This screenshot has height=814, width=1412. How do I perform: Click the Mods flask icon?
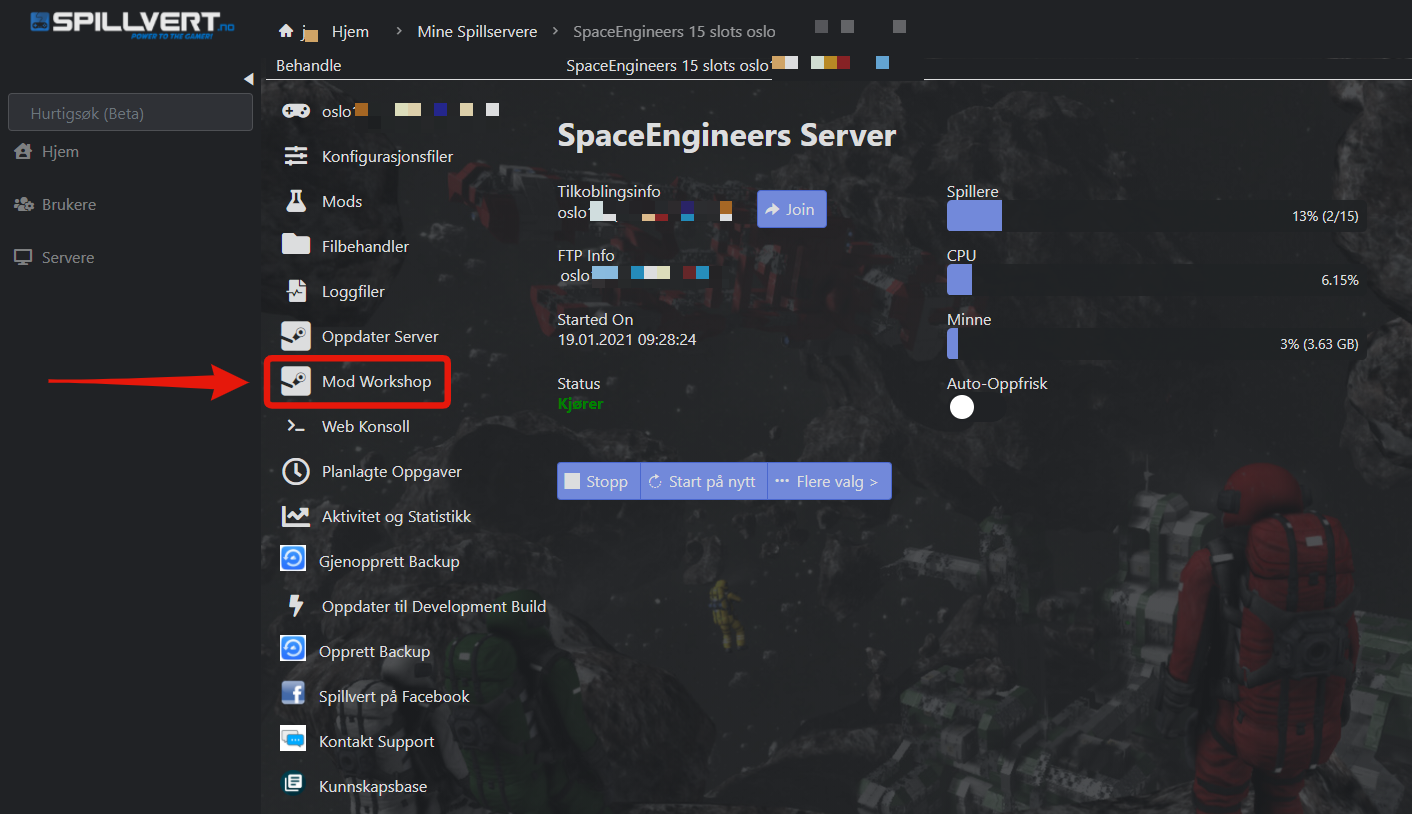pyautogui.click(x=295, y=201)
